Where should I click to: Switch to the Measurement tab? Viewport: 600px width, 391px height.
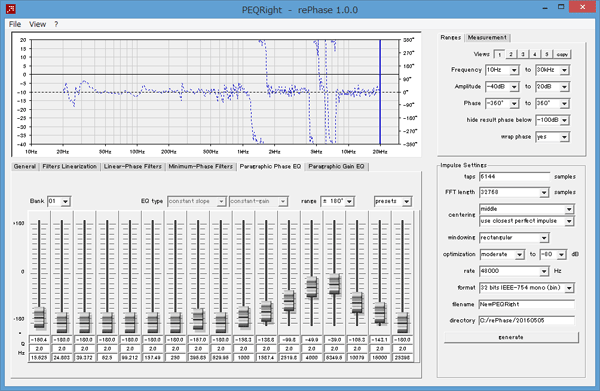click(x=487, y=37)
